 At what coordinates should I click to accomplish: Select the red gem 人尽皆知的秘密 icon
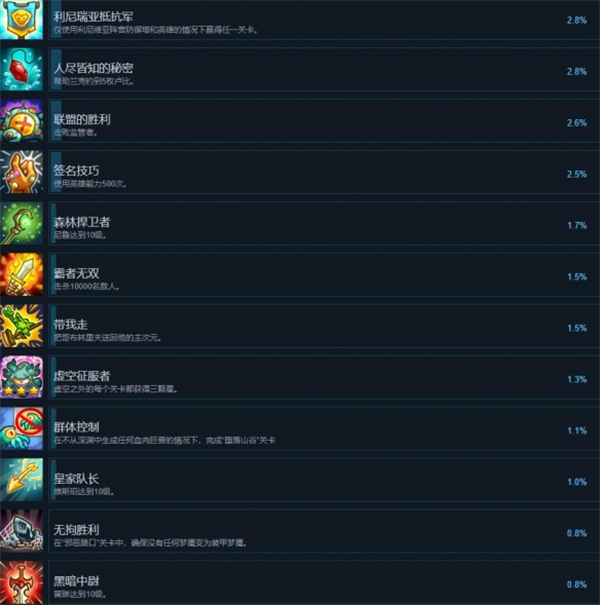click(x=22, y=69)
